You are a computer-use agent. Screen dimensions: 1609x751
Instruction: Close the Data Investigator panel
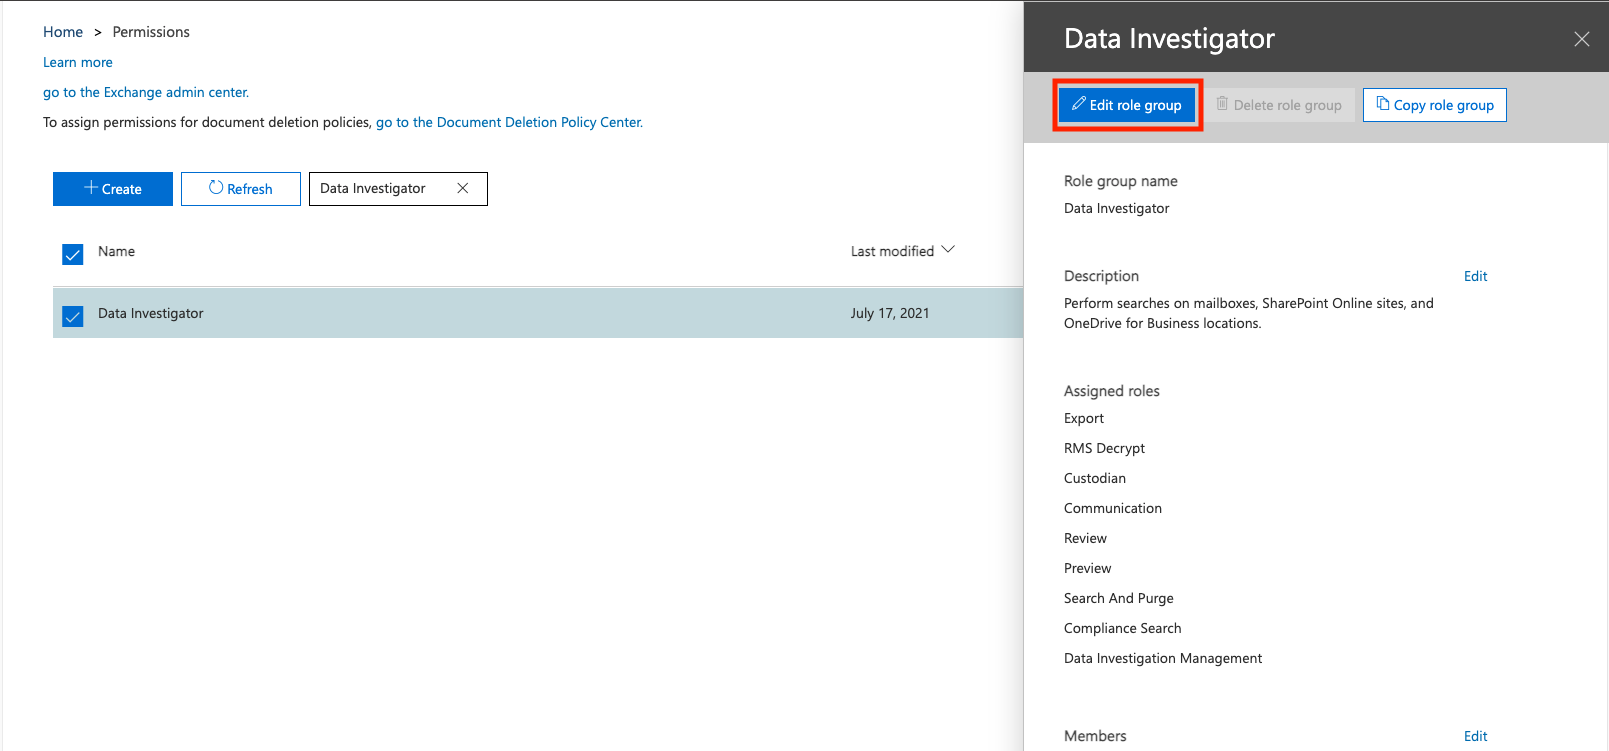tap(1581, 39)
